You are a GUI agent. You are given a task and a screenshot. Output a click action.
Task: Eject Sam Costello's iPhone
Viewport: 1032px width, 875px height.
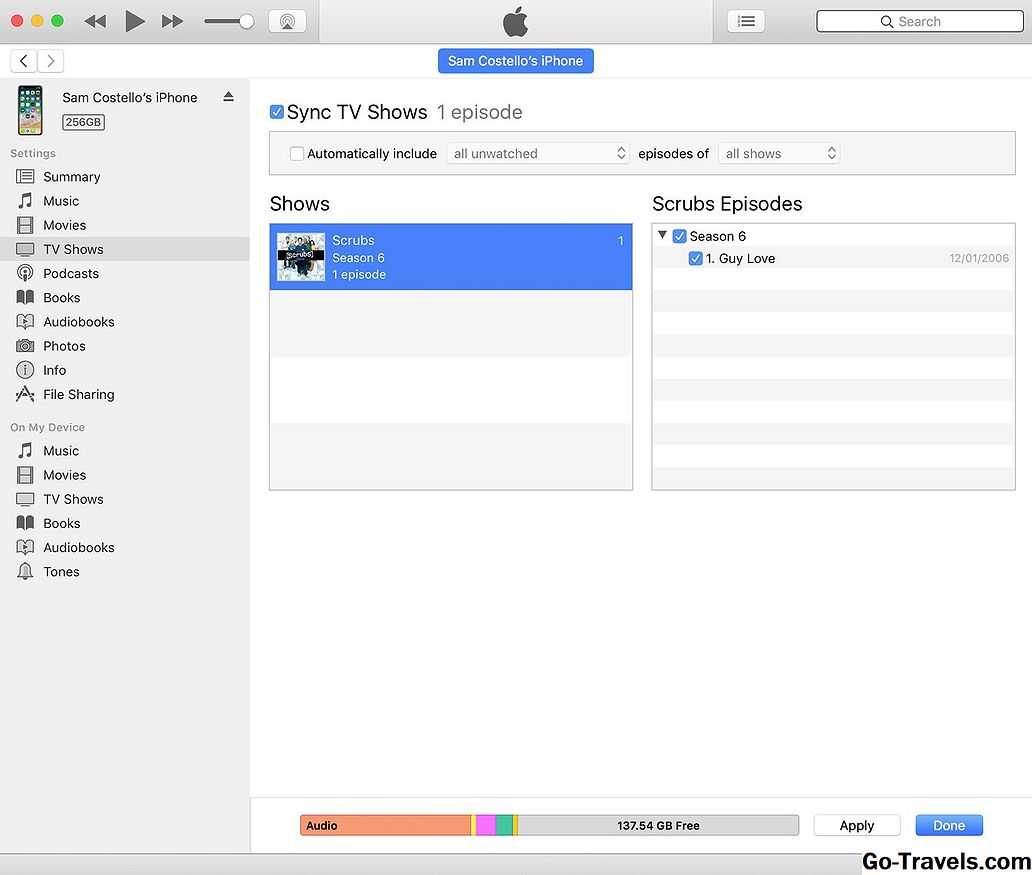(x=228, y=97)
